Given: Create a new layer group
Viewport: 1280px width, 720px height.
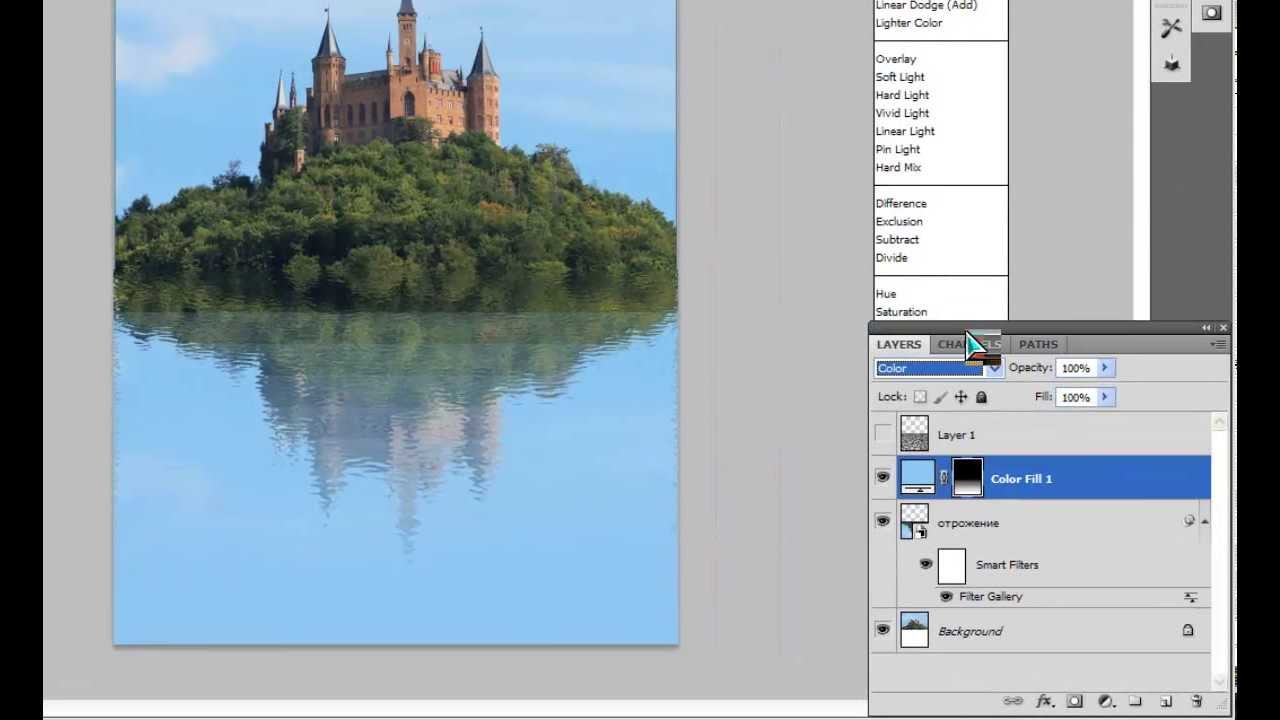Looking at the screenshot, I should [1136, 702].
